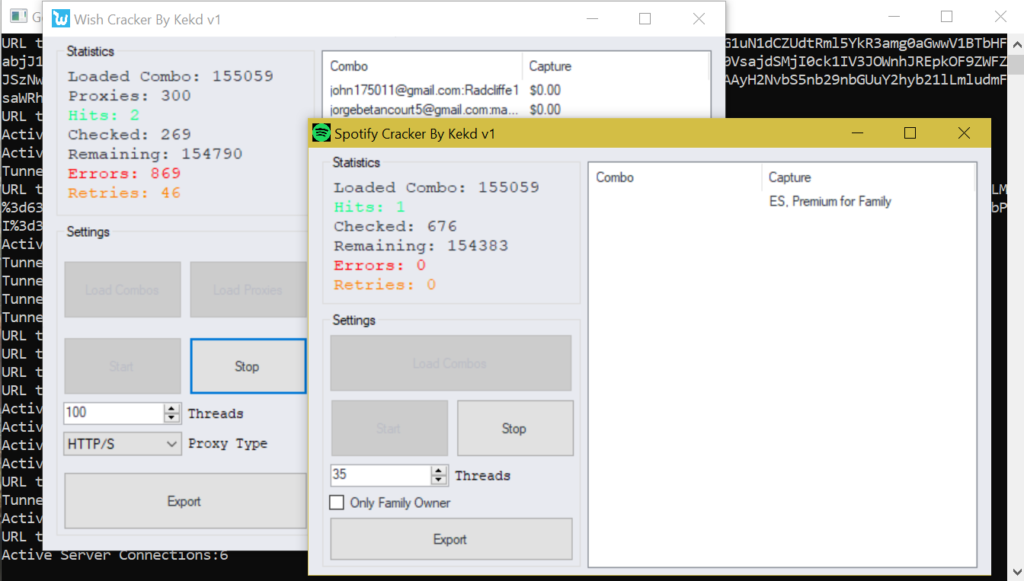The image size is (1024, 581).
Task: Click Stop in the Wish Cracker window
Action: pos(248,366)
